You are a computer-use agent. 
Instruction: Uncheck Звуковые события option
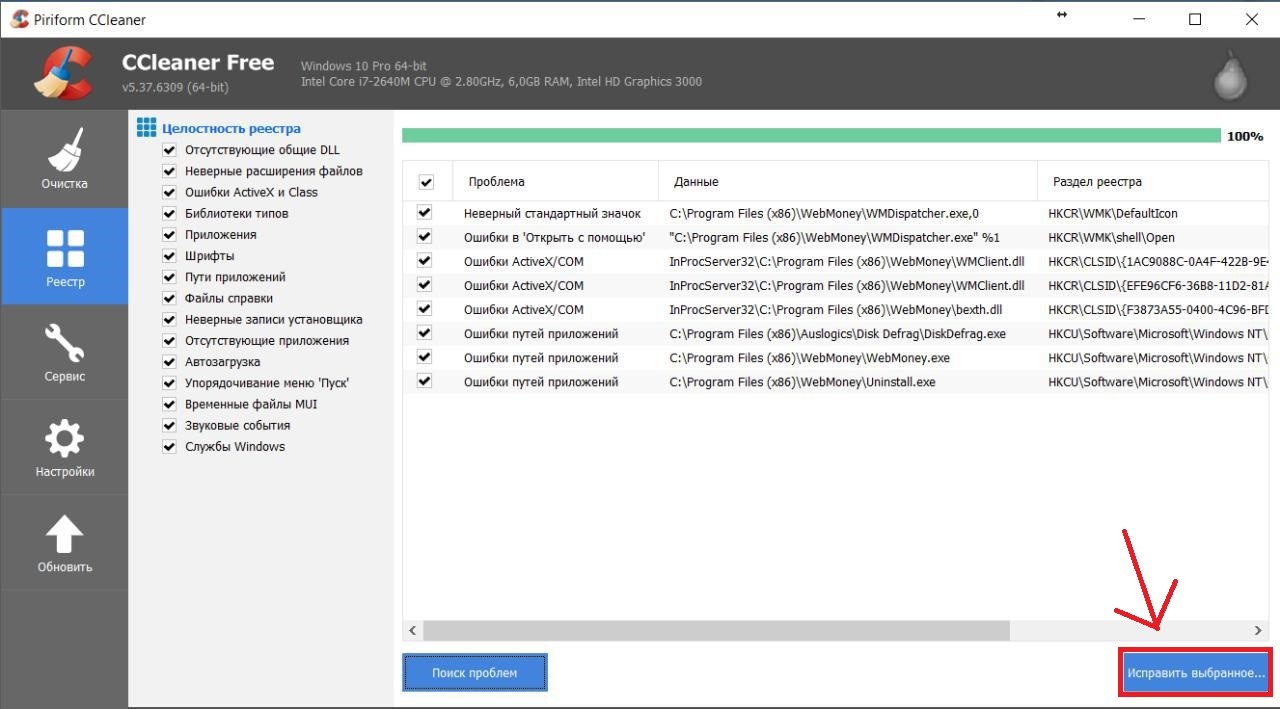[169, 425]
